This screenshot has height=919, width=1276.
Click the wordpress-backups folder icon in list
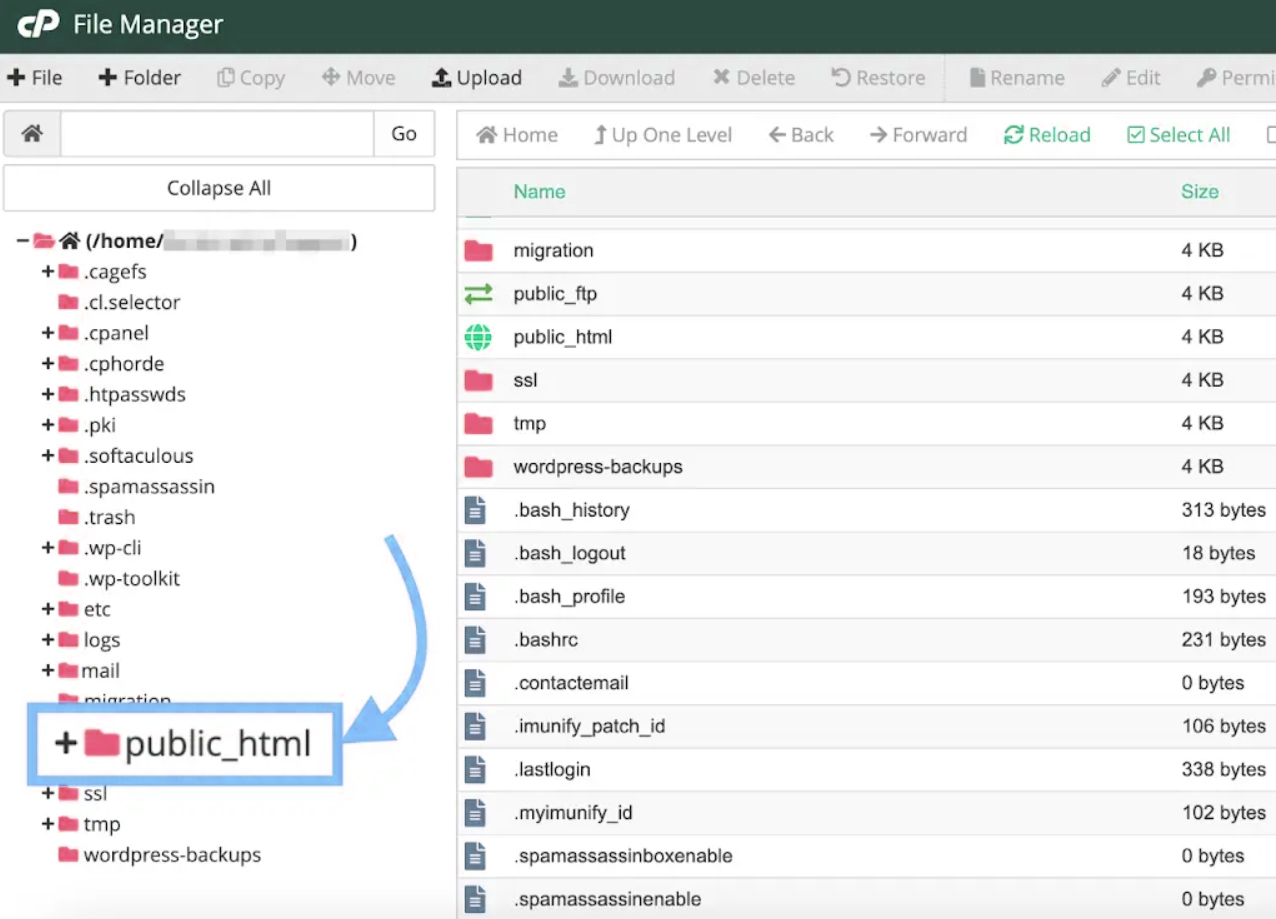point(478,467)
